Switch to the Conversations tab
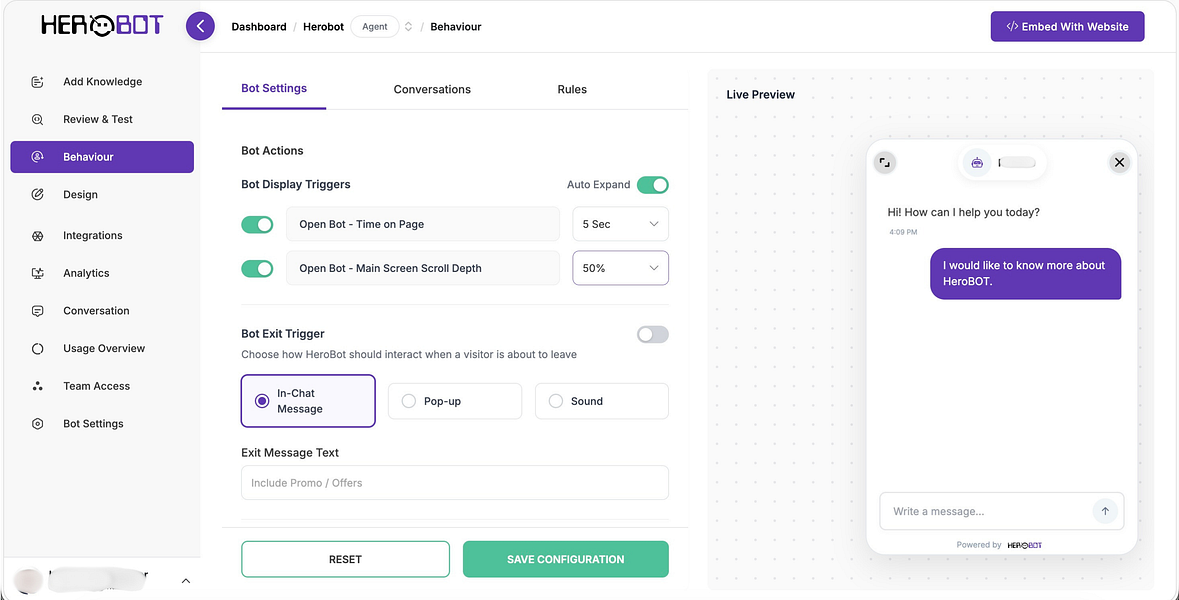Viewport: 1179px width, 600px height. pos(432,89)
